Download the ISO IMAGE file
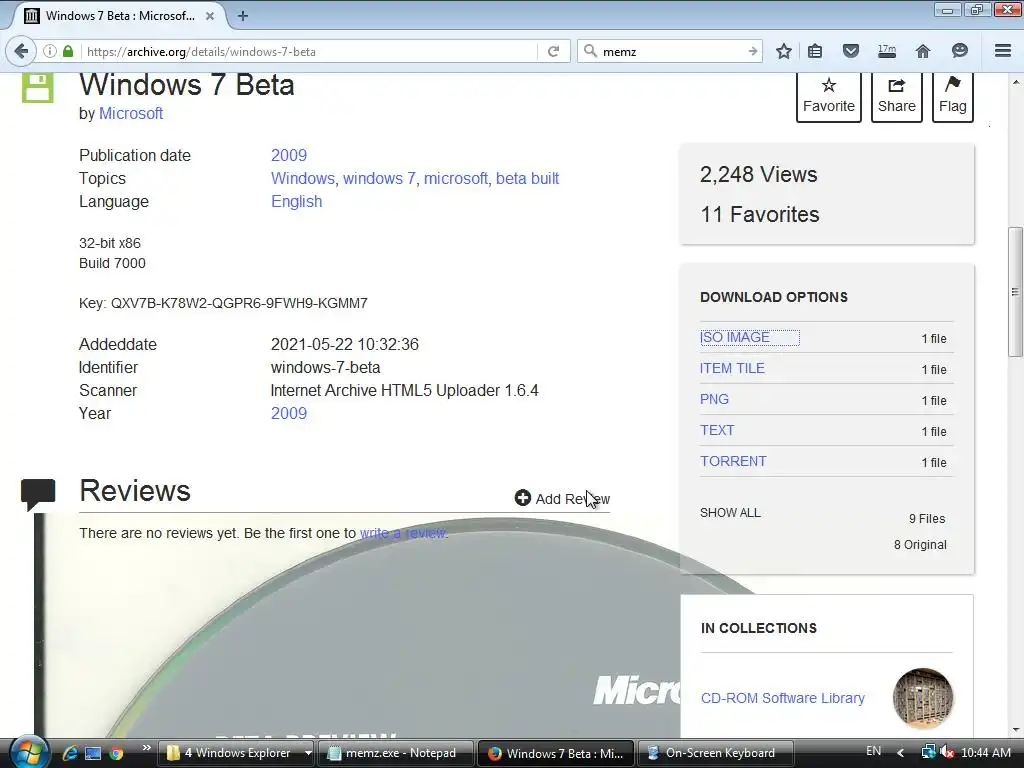1024x768 pixels. (x=735, y=337)
